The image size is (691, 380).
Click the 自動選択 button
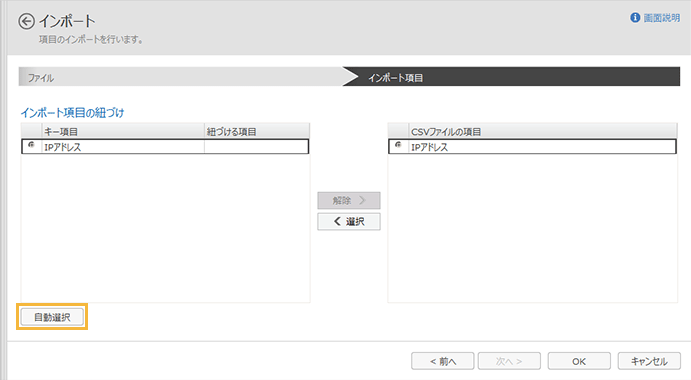point(52,317)
